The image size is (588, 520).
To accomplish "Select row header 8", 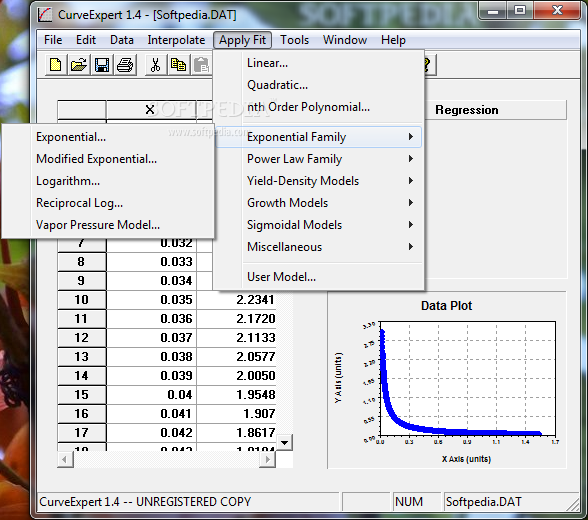I will point(82,261).
